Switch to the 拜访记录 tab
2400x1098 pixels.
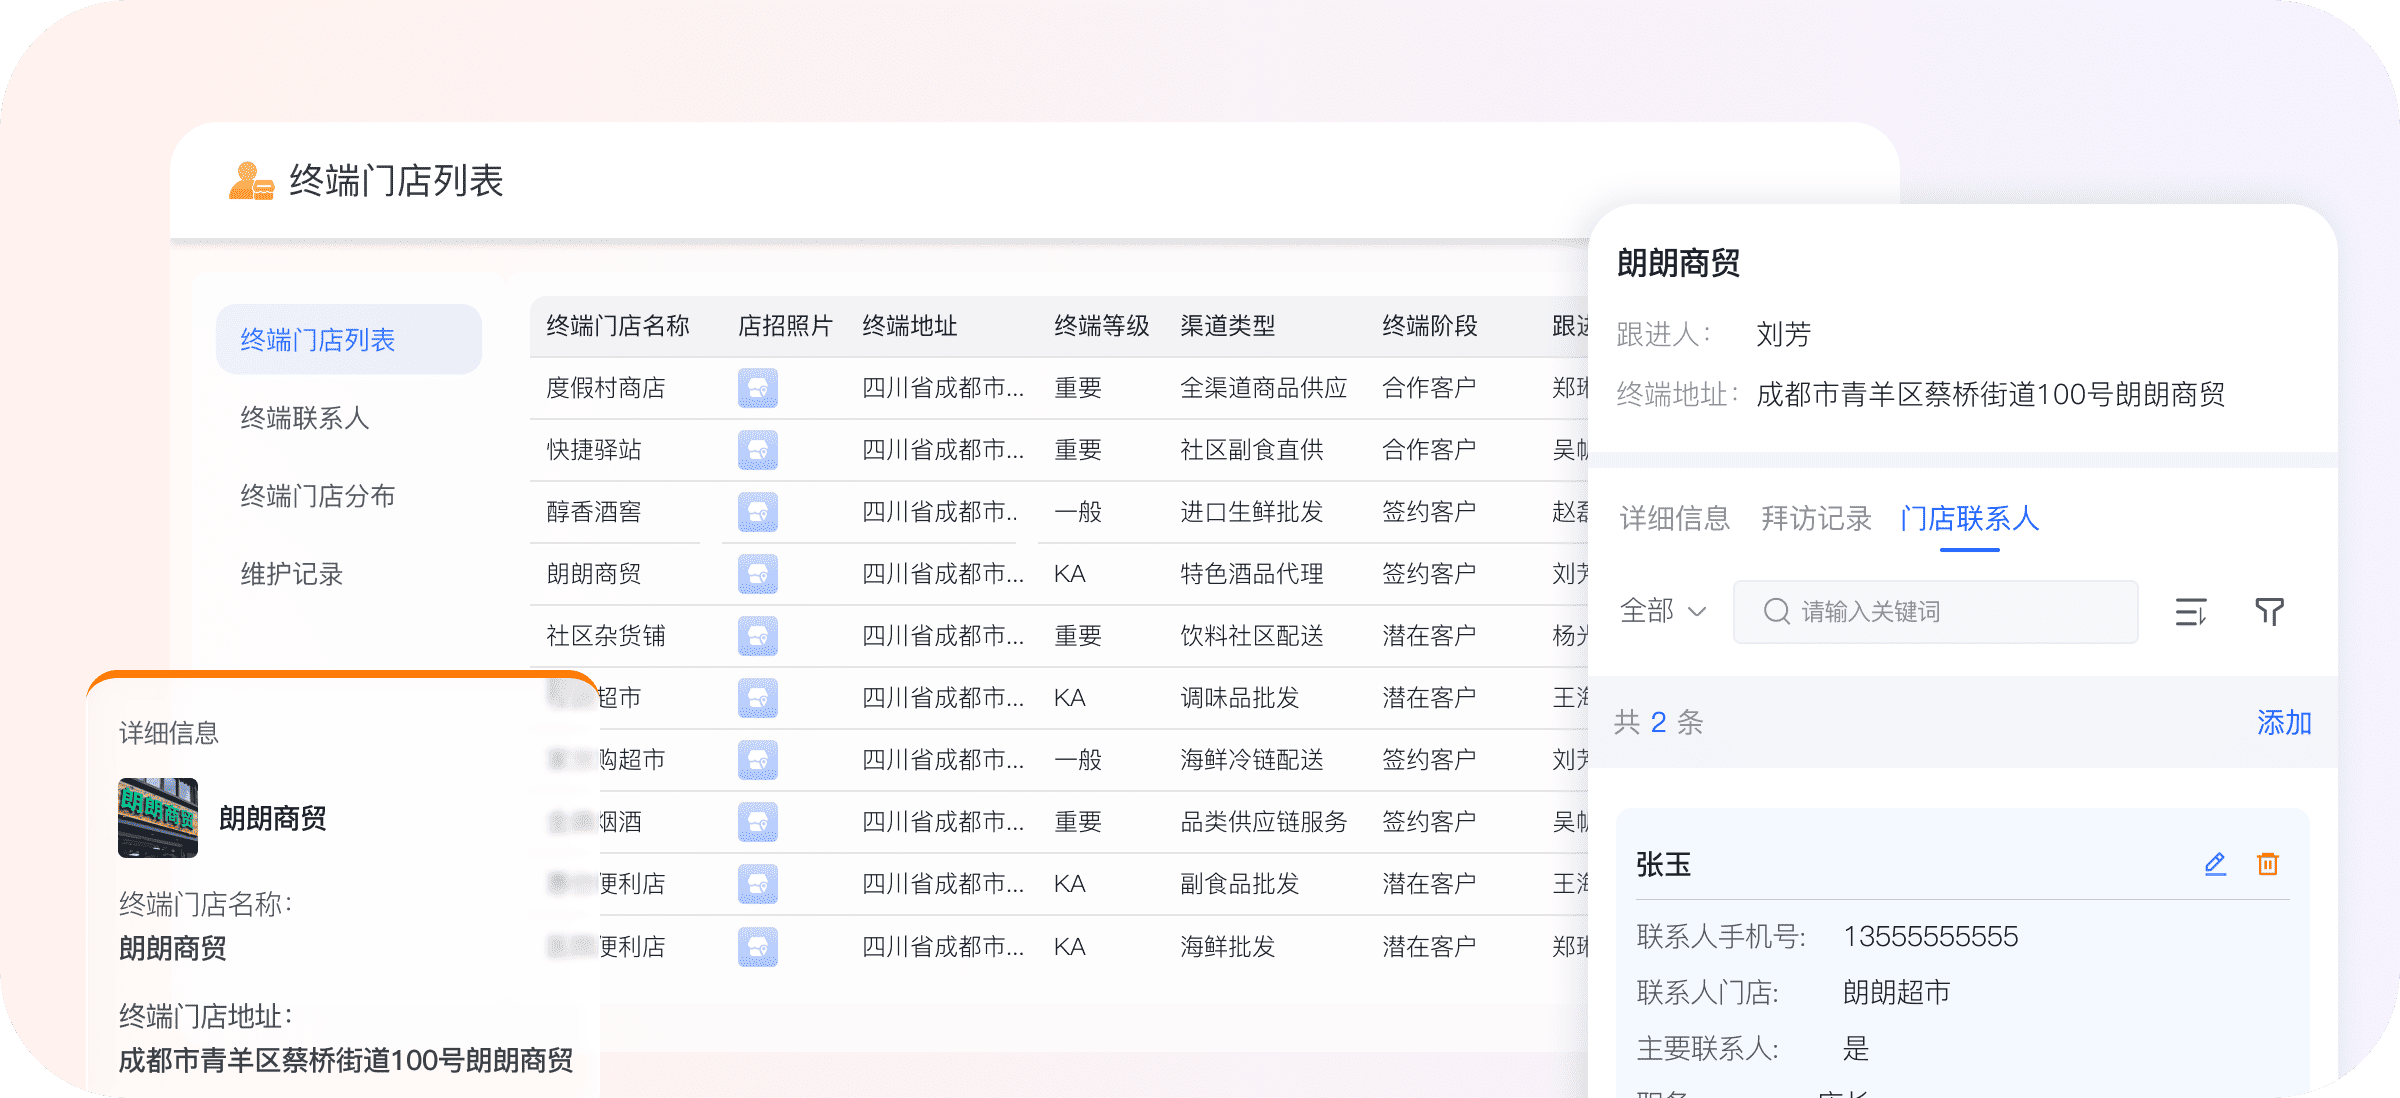pyautogui.click(x=1816, y=518)
